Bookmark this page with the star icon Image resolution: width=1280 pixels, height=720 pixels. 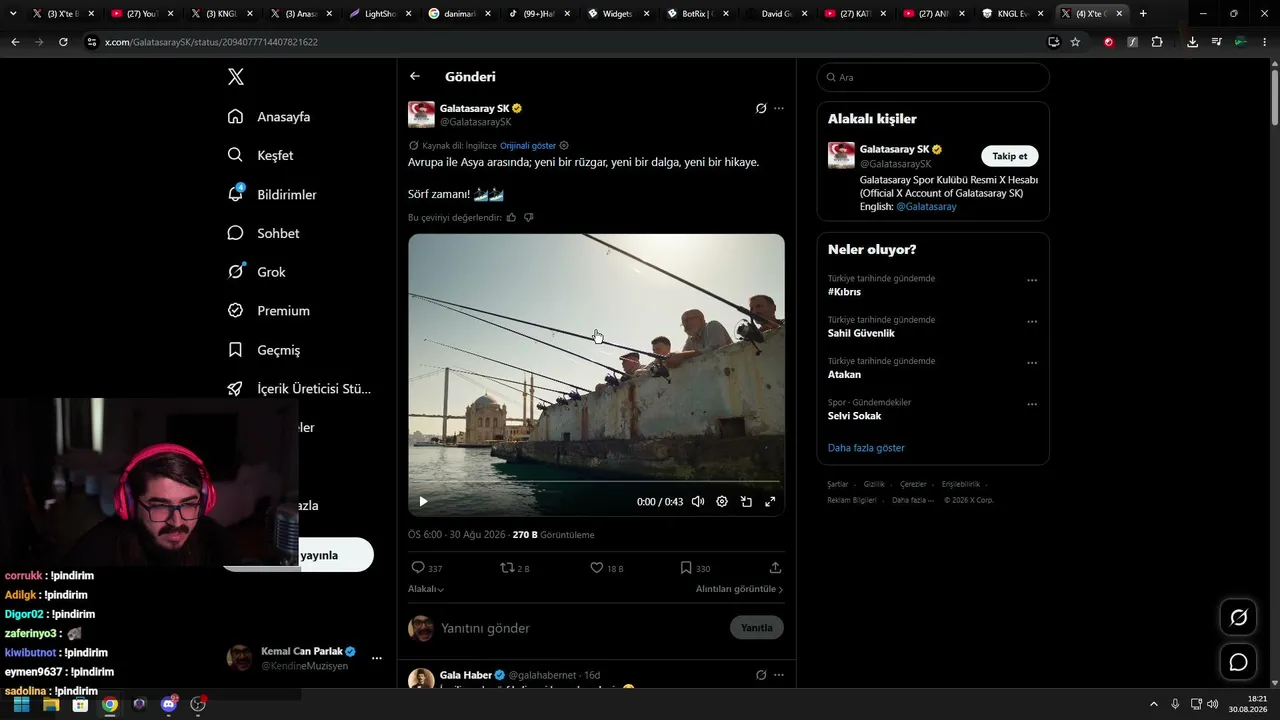(1075, 42)
